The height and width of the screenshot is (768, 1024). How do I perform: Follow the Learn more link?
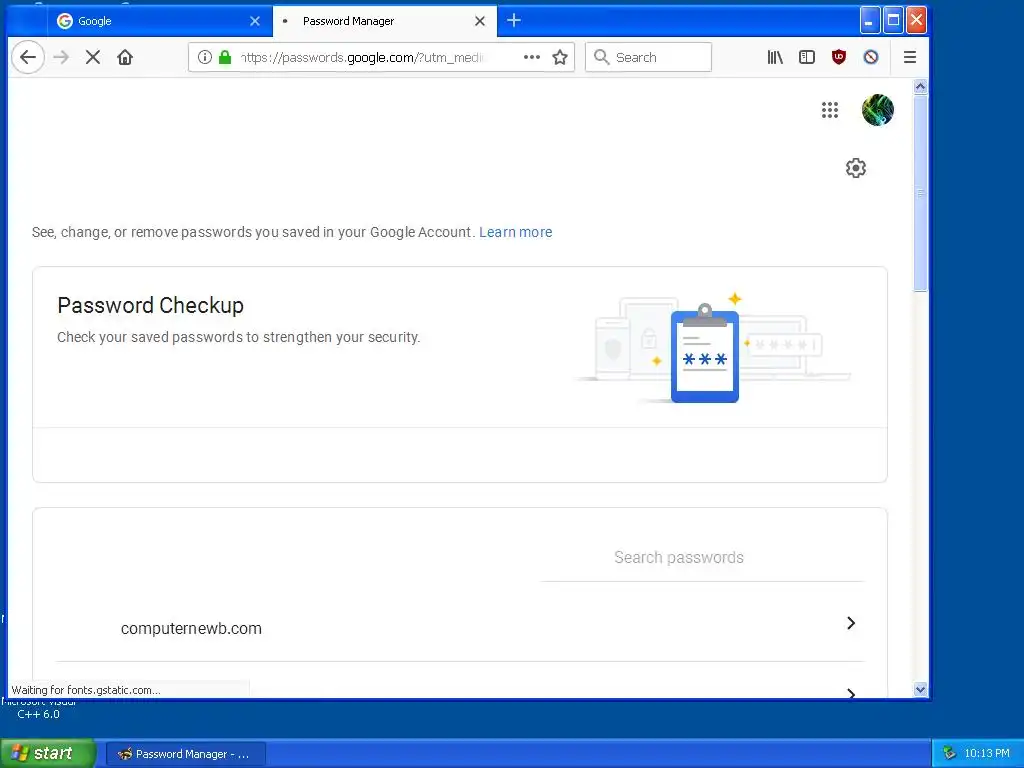click(515, 232)
